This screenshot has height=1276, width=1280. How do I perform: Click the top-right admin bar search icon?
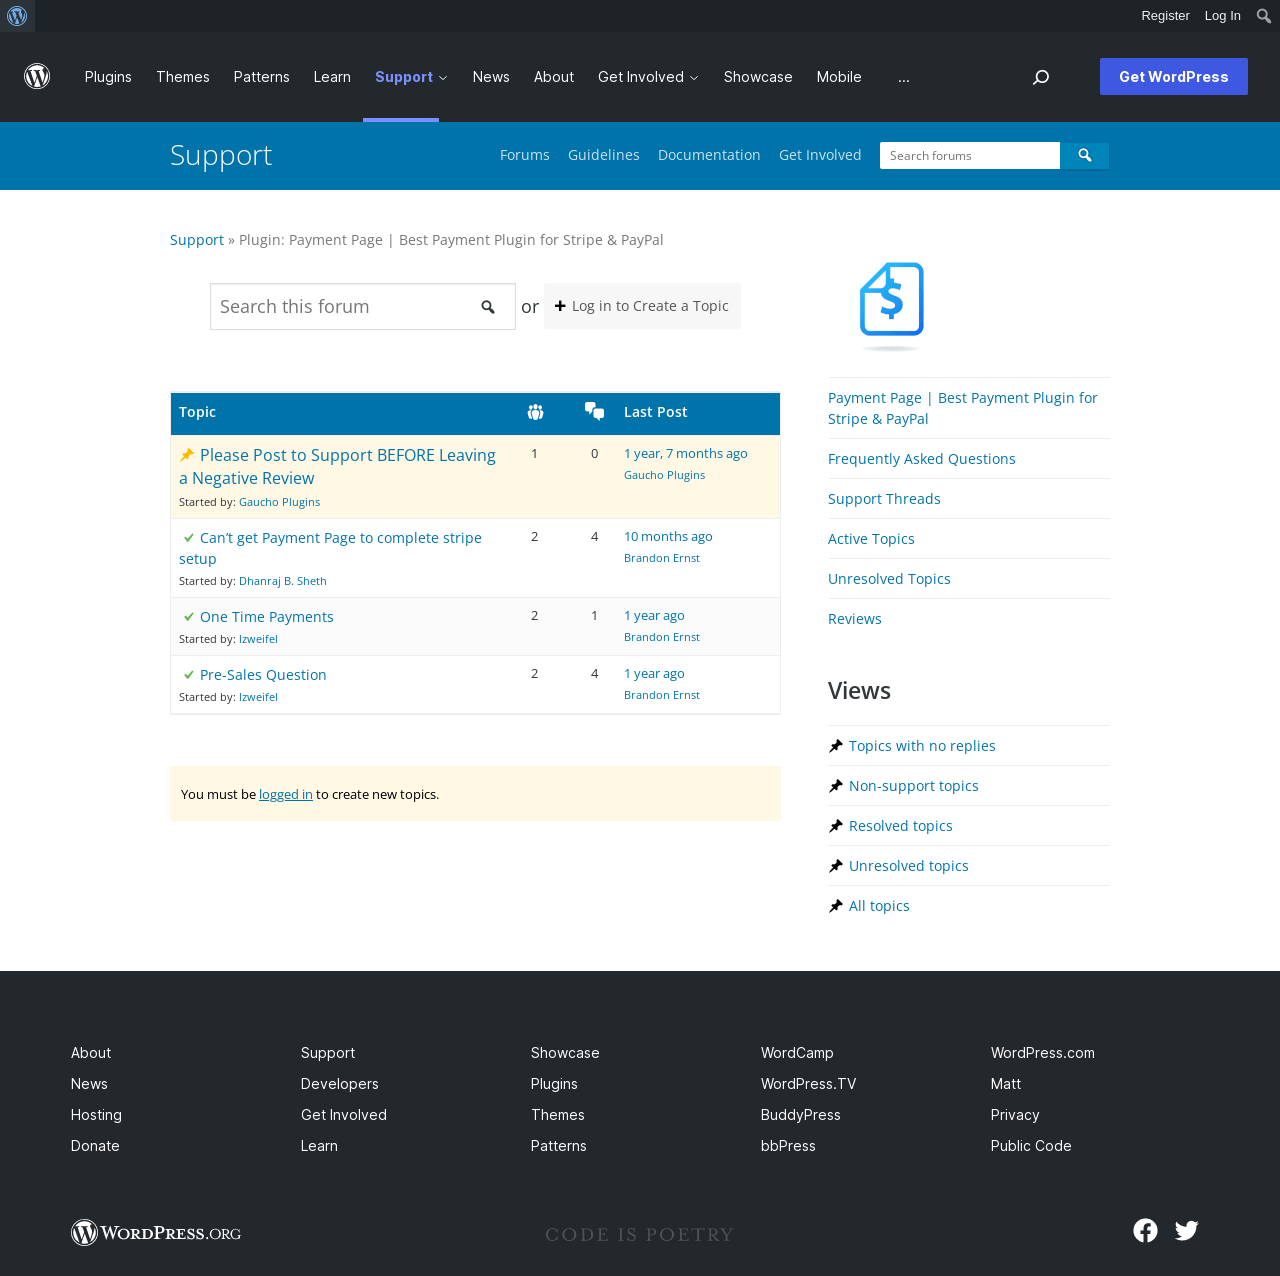point(1264,16)
